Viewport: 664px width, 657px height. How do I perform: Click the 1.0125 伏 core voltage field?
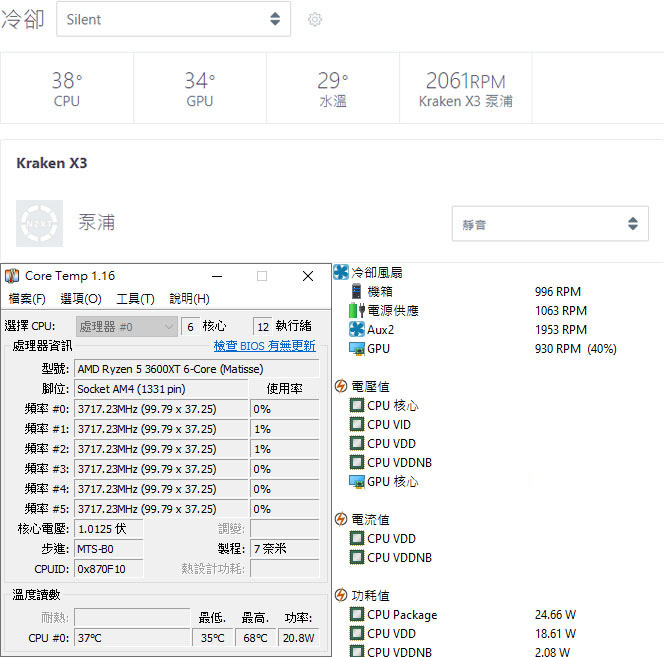click(109, 529)
